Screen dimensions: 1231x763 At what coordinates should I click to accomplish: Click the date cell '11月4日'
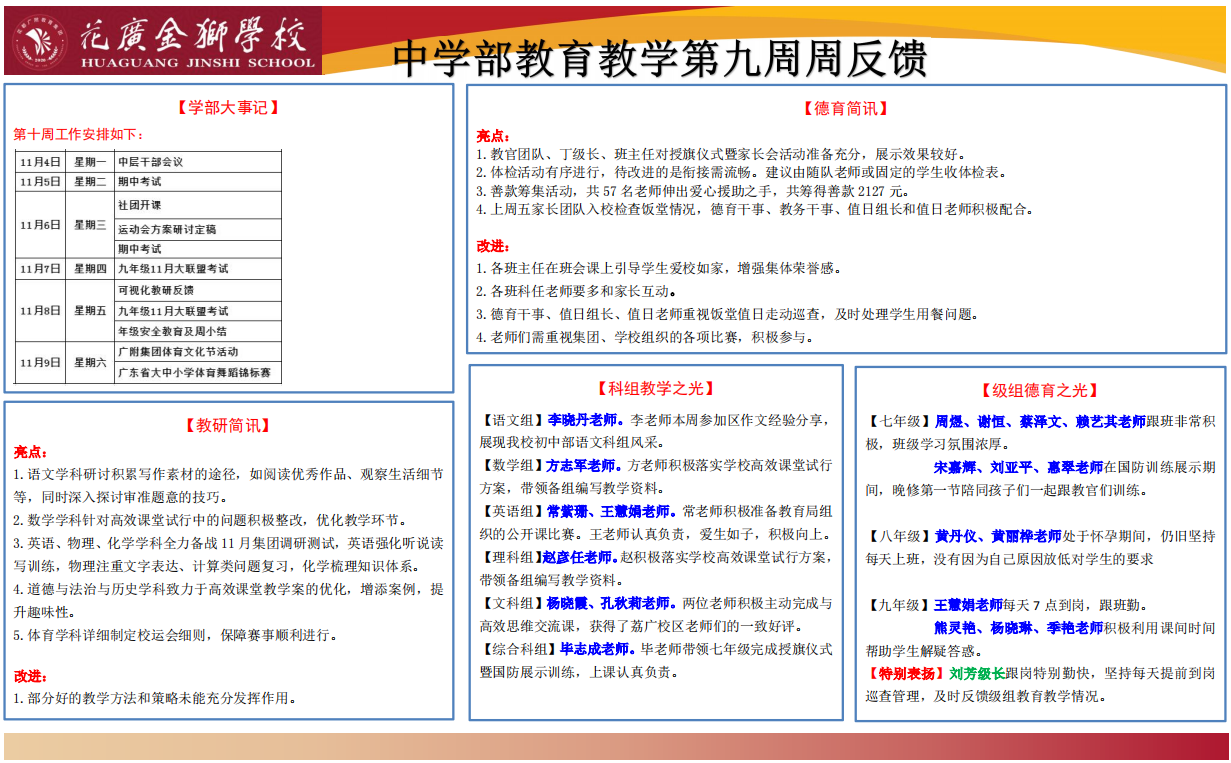point(41,161)
